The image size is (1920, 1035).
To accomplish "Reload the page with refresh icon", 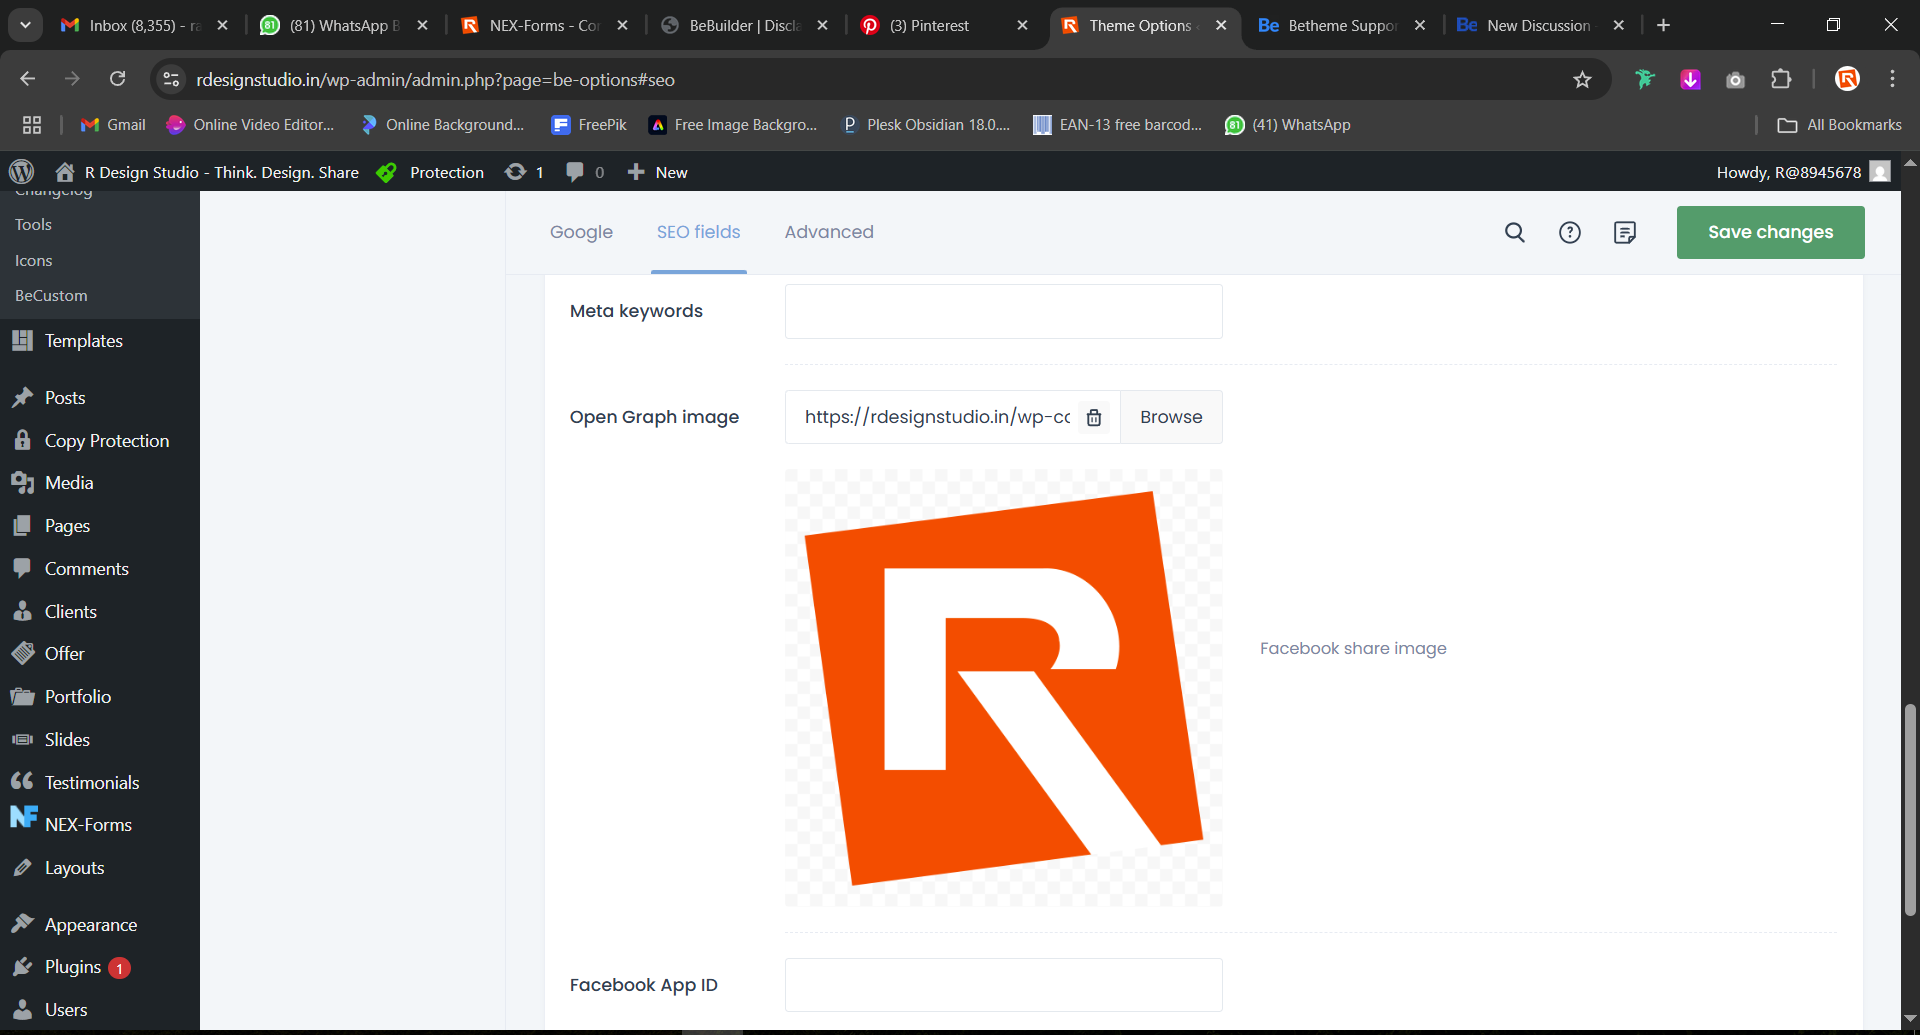I will pyautogui.click(x=117, y=79).
